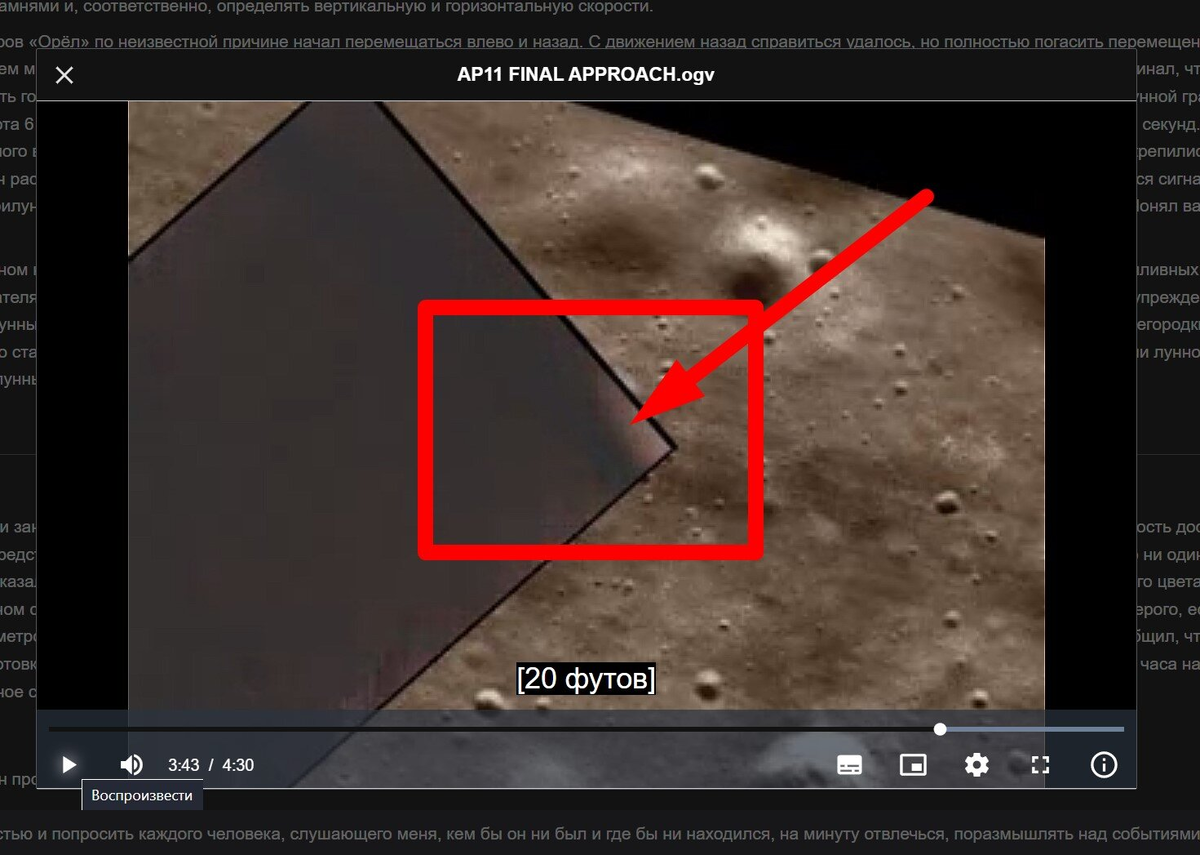Open the video settings gear
Viewport: 1200px width, 855px height.
tap(976, 765)
